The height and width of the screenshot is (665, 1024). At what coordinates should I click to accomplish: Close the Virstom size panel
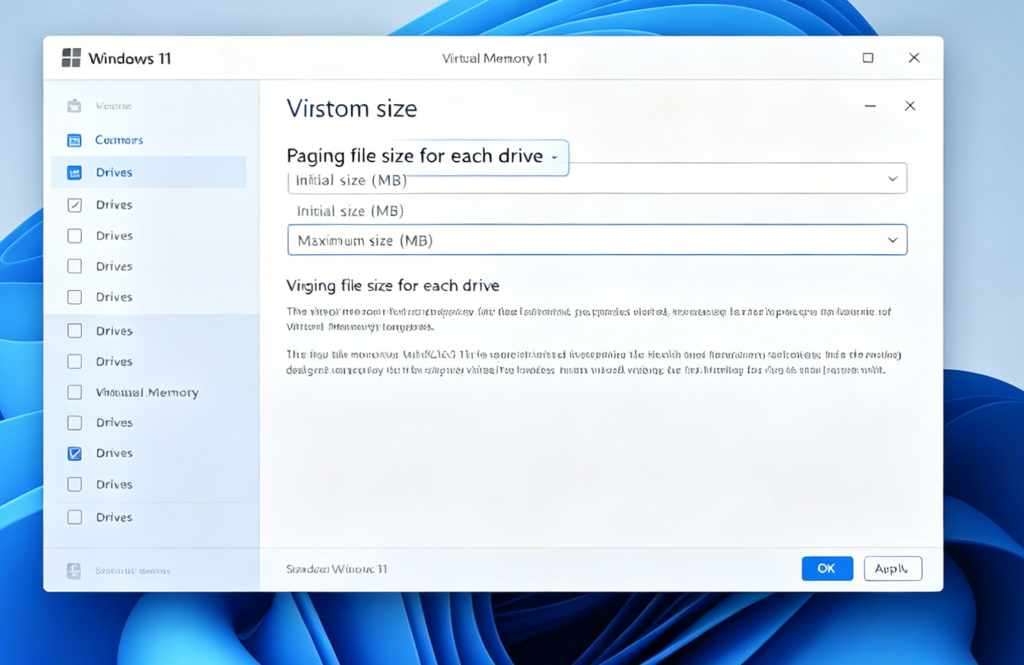tap(910, 106)
